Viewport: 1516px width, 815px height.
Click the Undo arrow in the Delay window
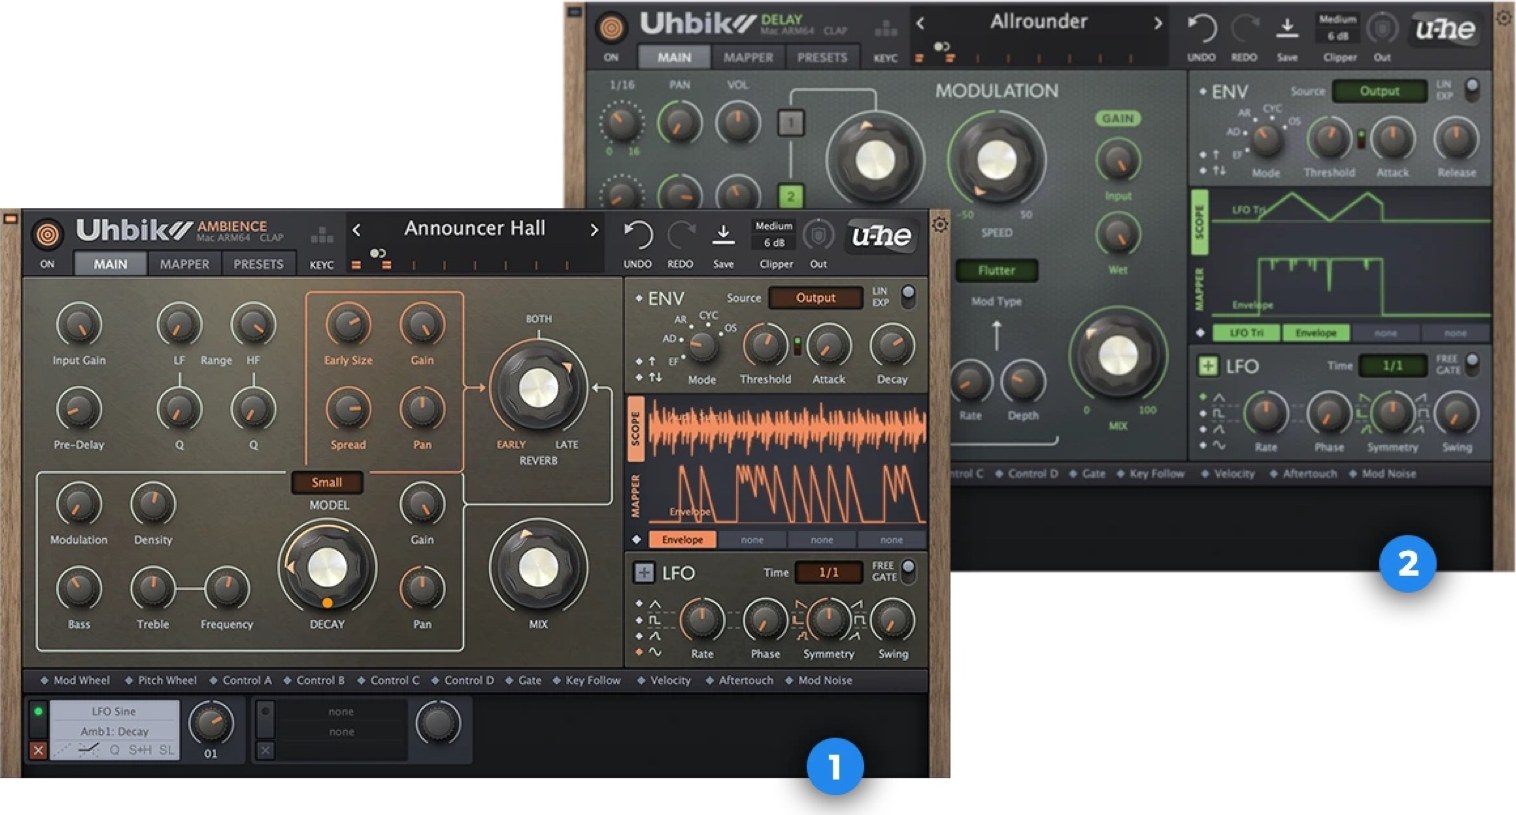click(x=1201, y=28)
